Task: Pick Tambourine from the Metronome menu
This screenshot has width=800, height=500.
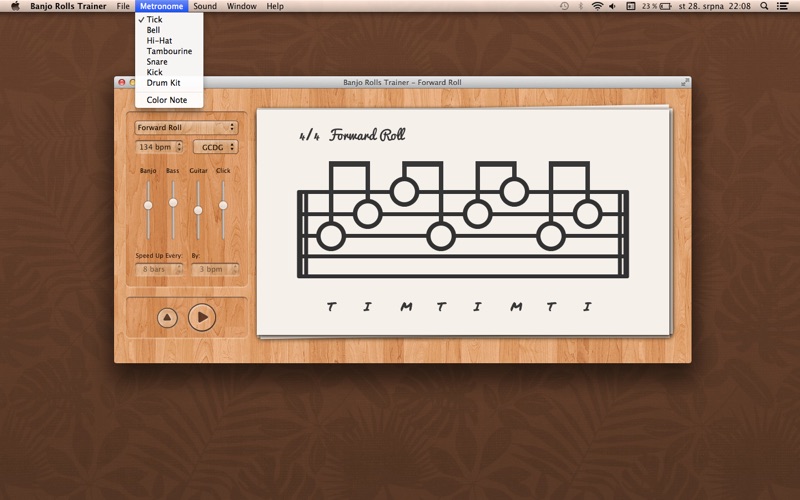Action: coord(169,51)
